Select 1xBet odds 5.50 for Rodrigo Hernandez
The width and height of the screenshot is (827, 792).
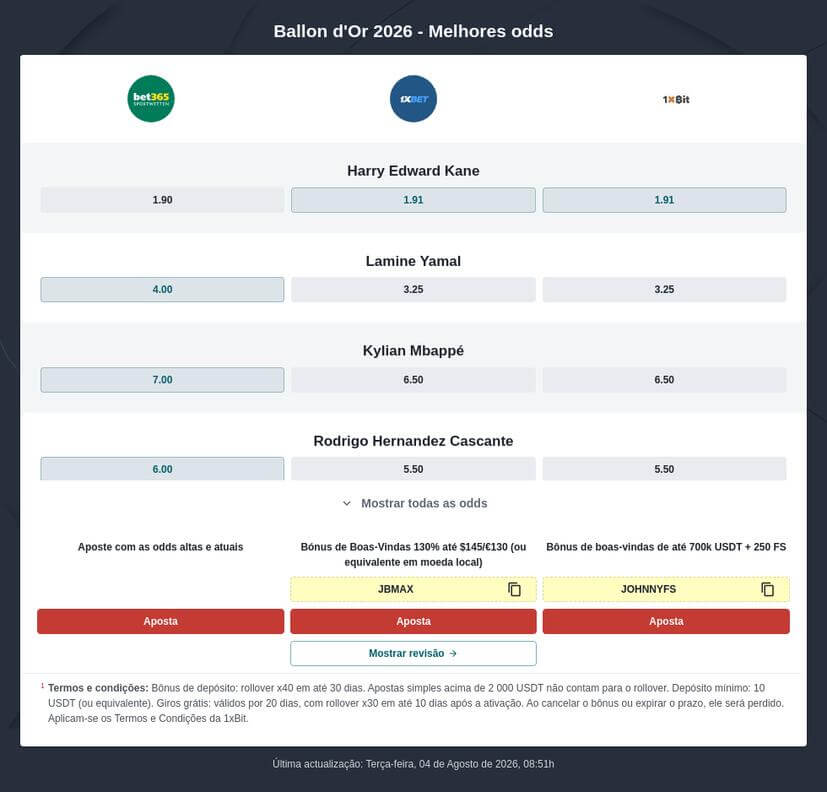tap(413, 469)
